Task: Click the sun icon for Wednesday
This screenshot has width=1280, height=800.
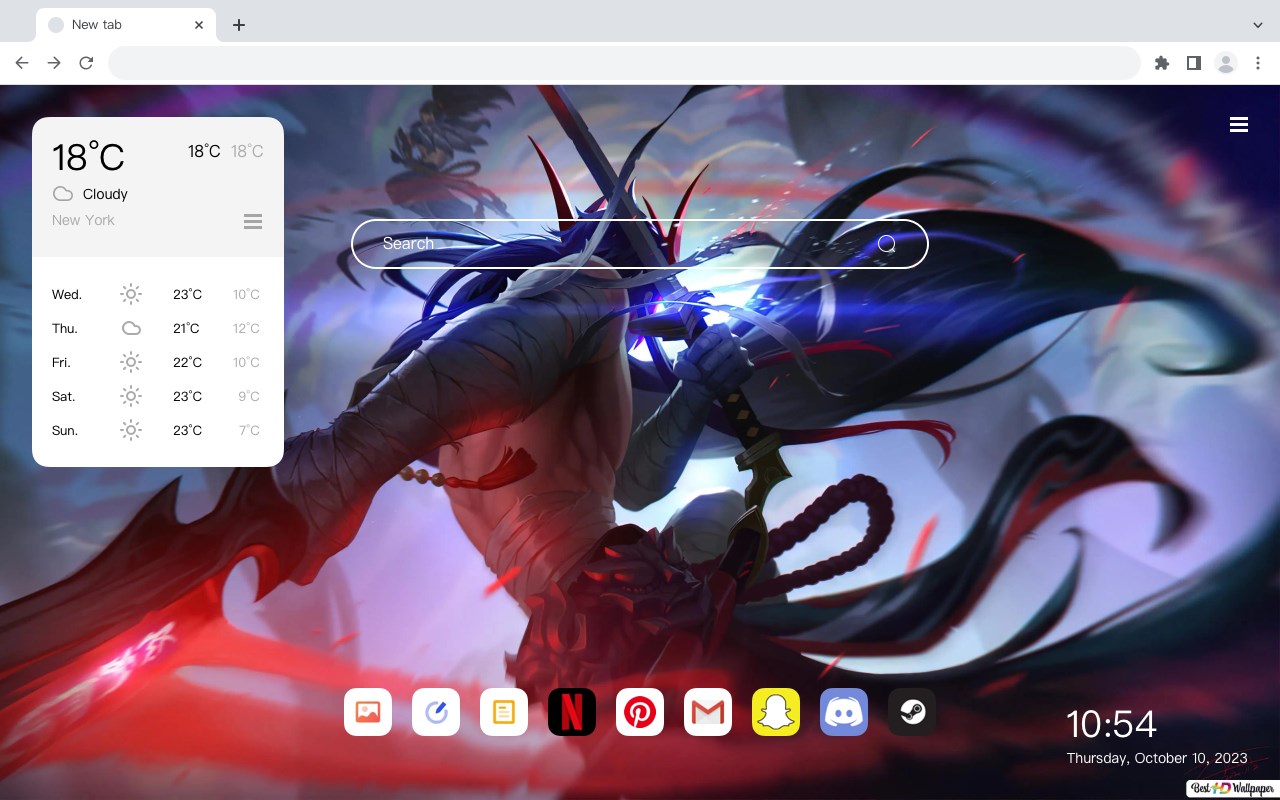Action: click(131, 294)
